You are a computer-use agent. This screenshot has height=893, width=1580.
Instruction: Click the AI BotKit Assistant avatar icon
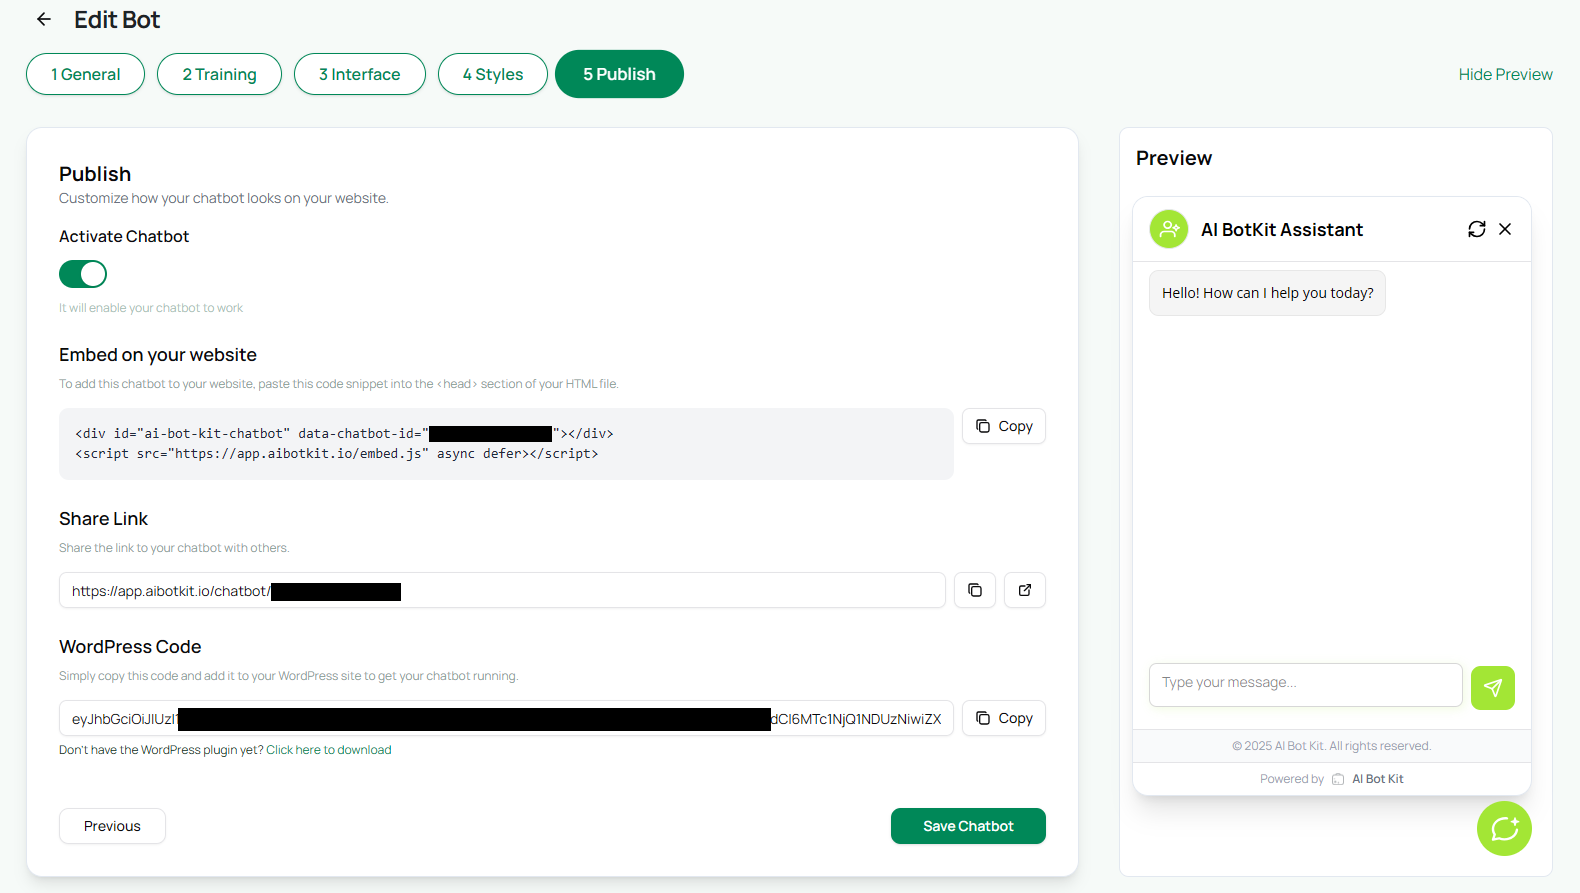point(1169,229)
